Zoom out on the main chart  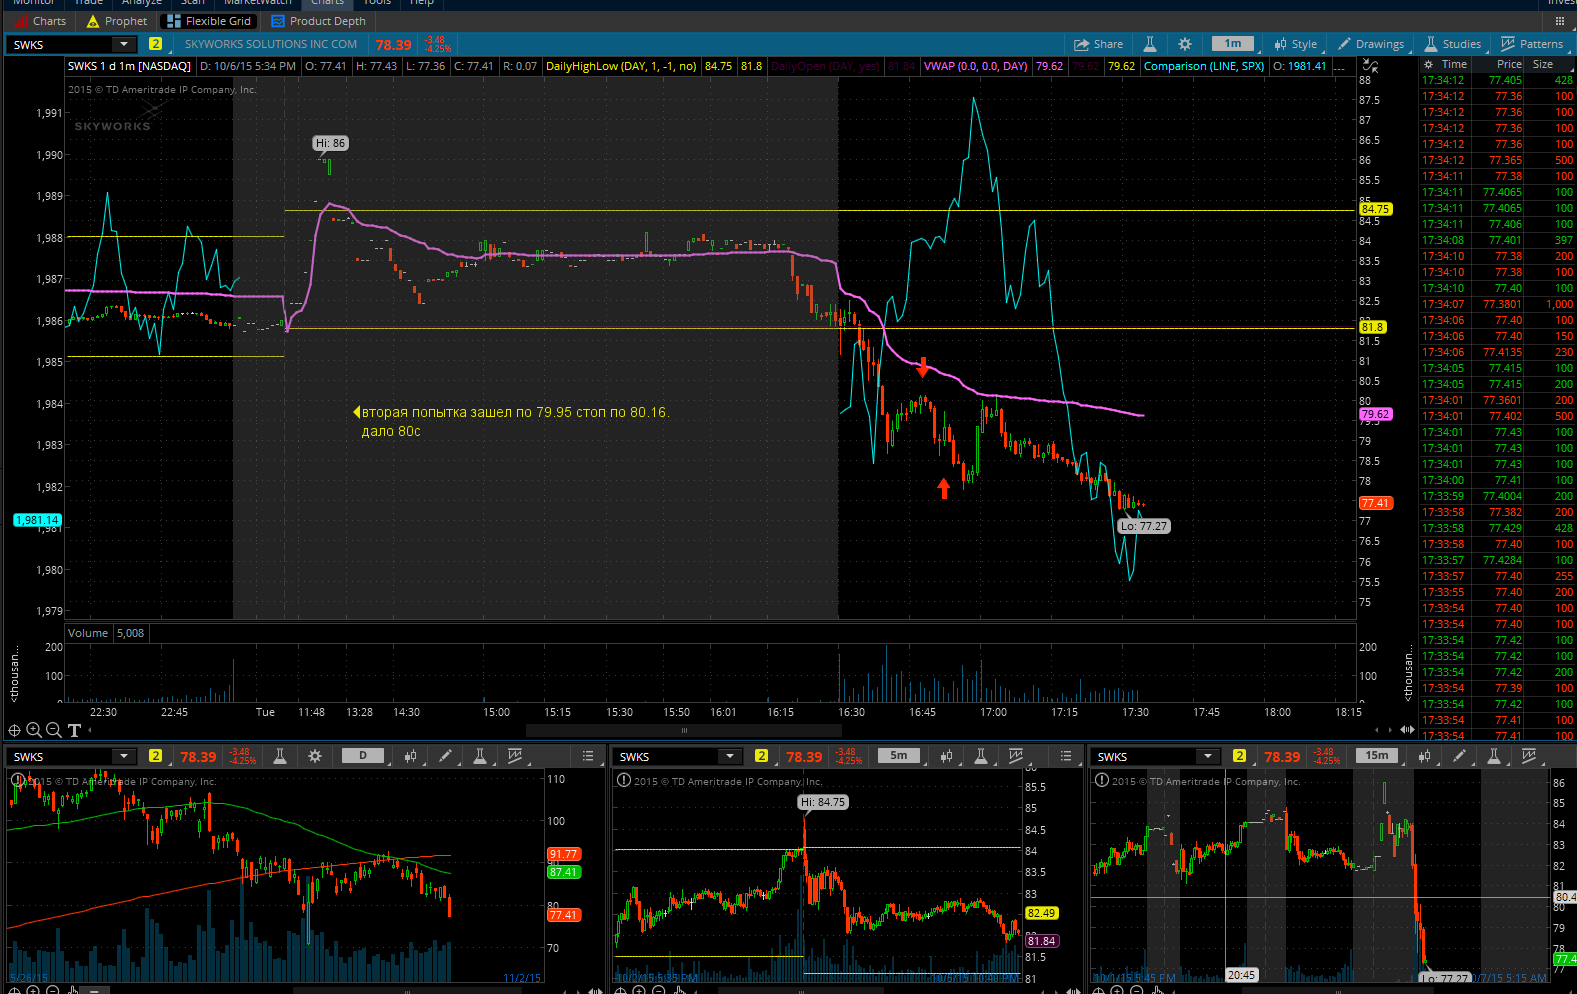click(54, 731)
